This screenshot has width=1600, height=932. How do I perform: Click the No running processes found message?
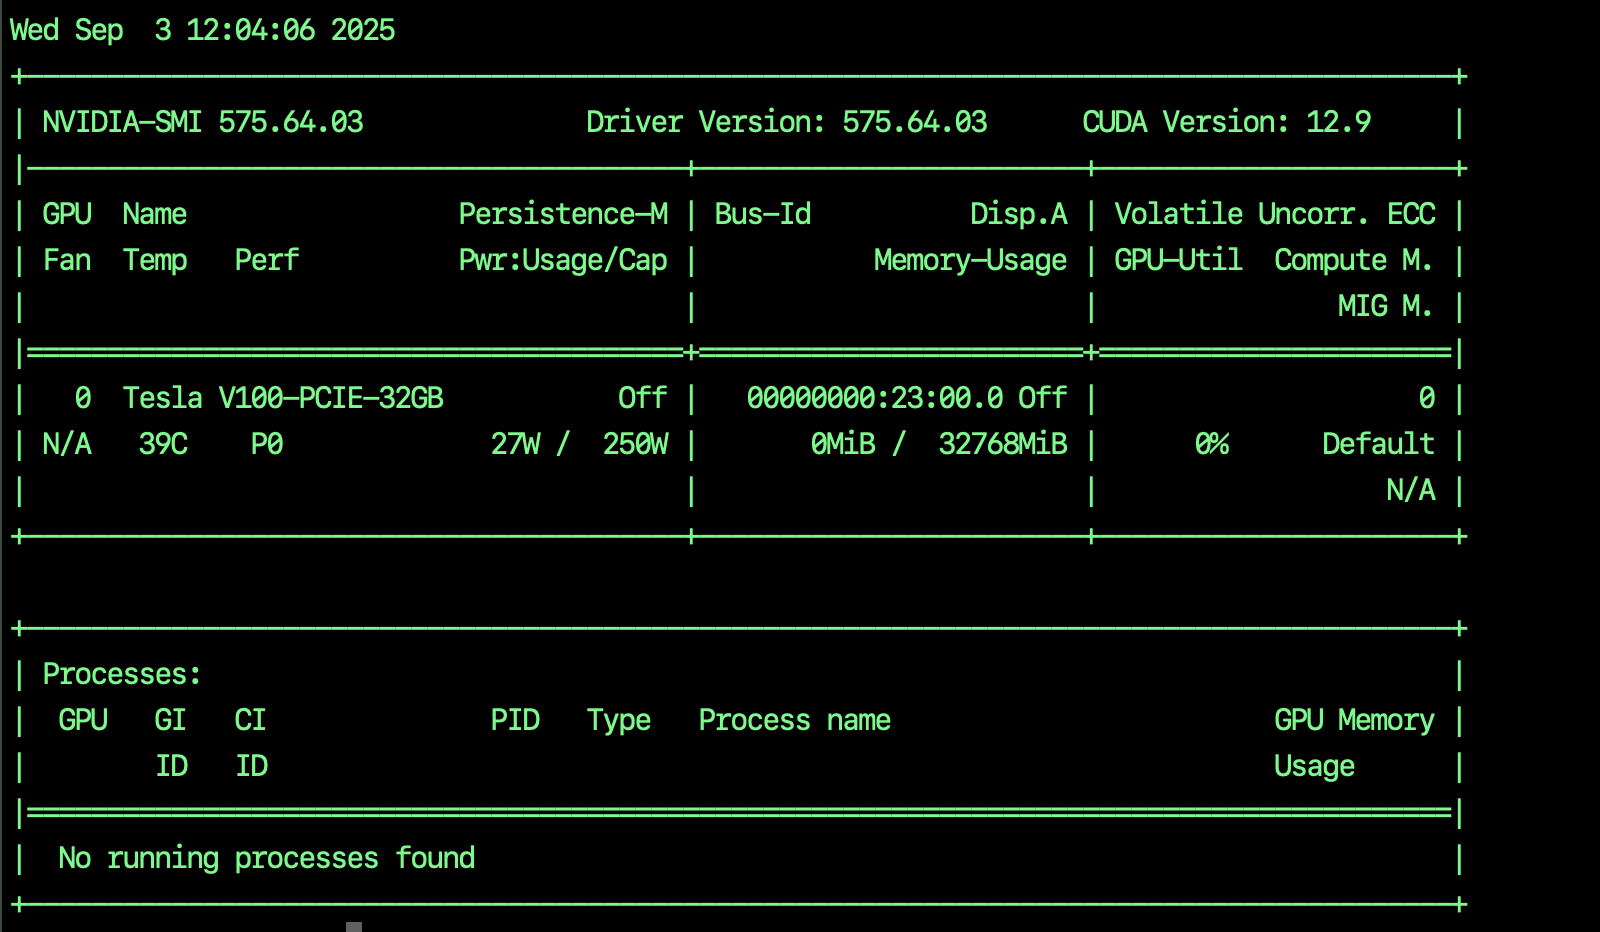[x=266, y=858]
